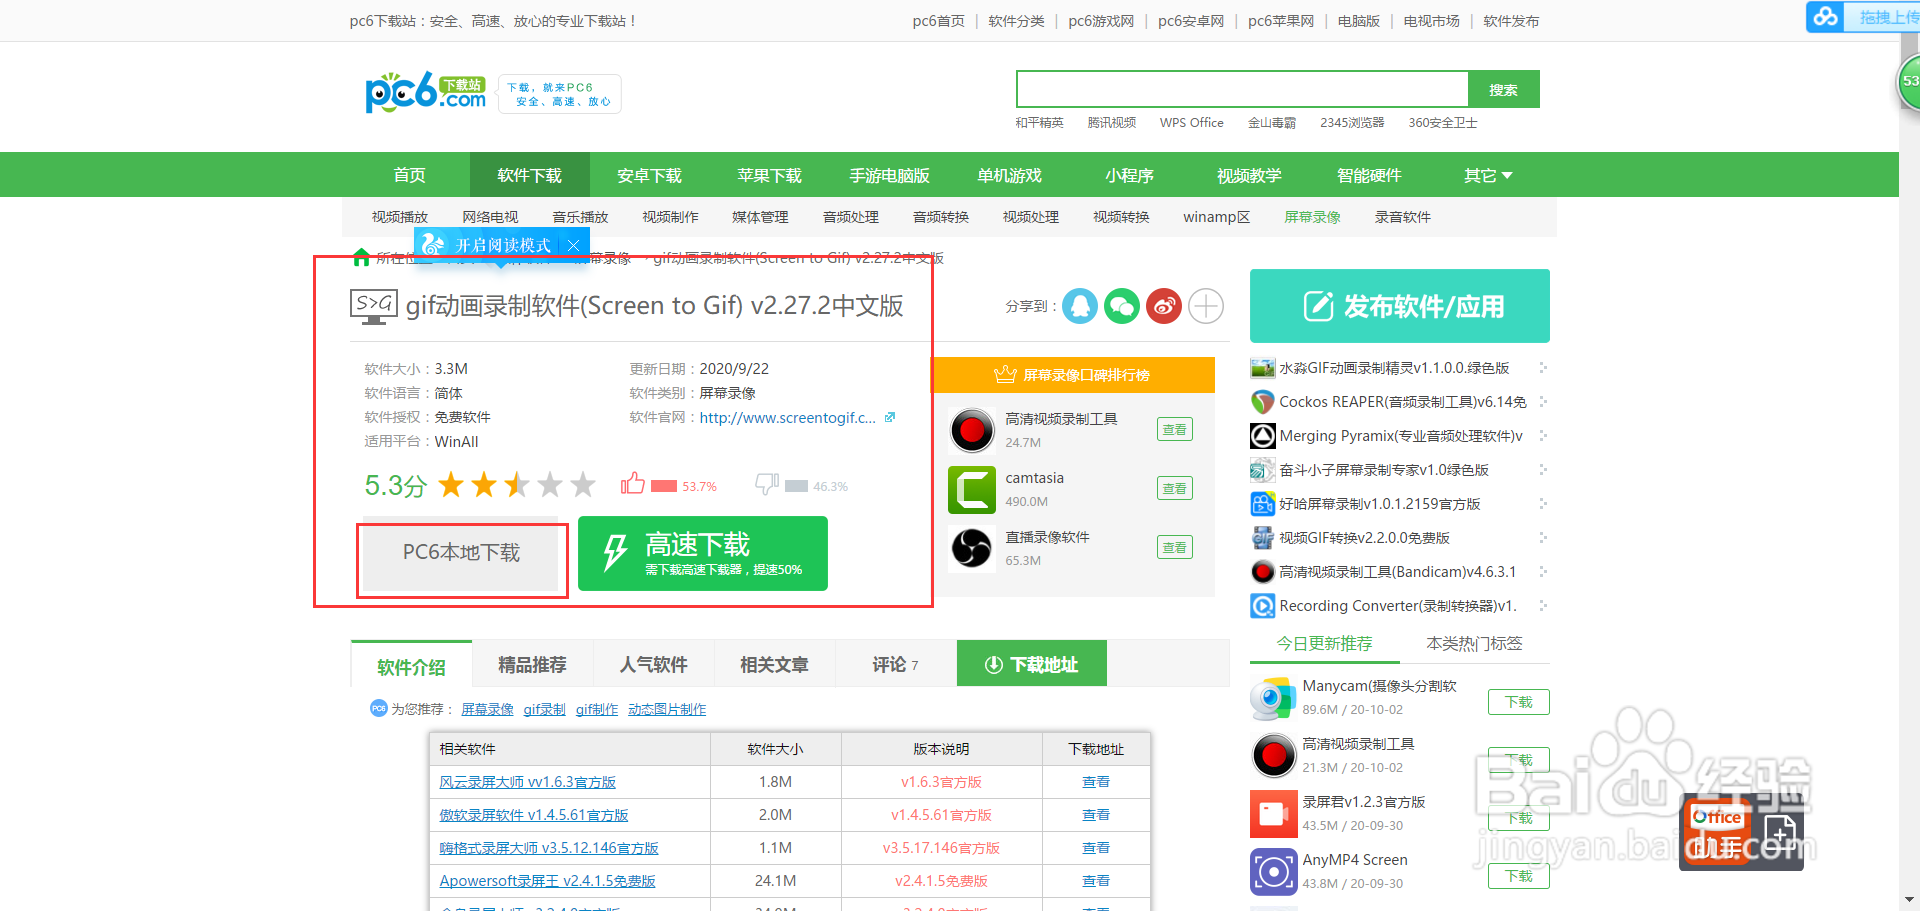Screen dimensions: 1920x911
Task: Share via Weibo red icon
Action: 1164,306
